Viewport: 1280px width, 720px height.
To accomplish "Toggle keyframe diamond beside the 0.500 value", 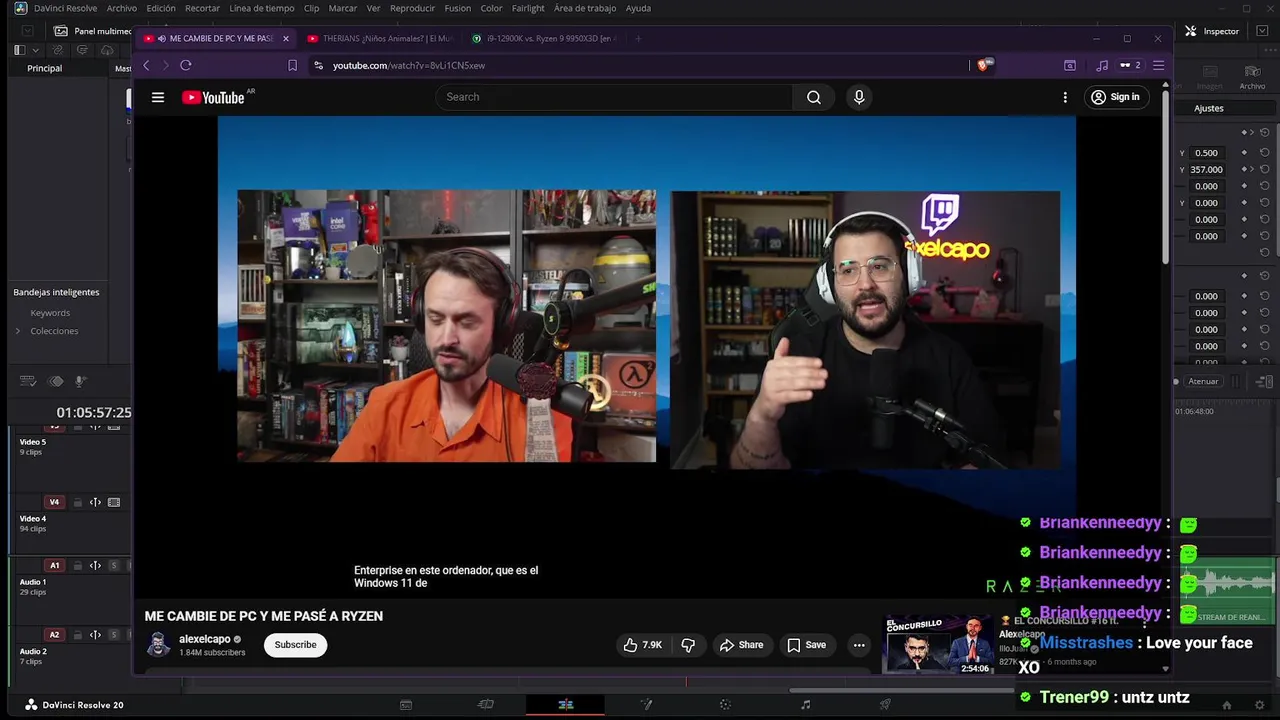I will coord(1244,153).
